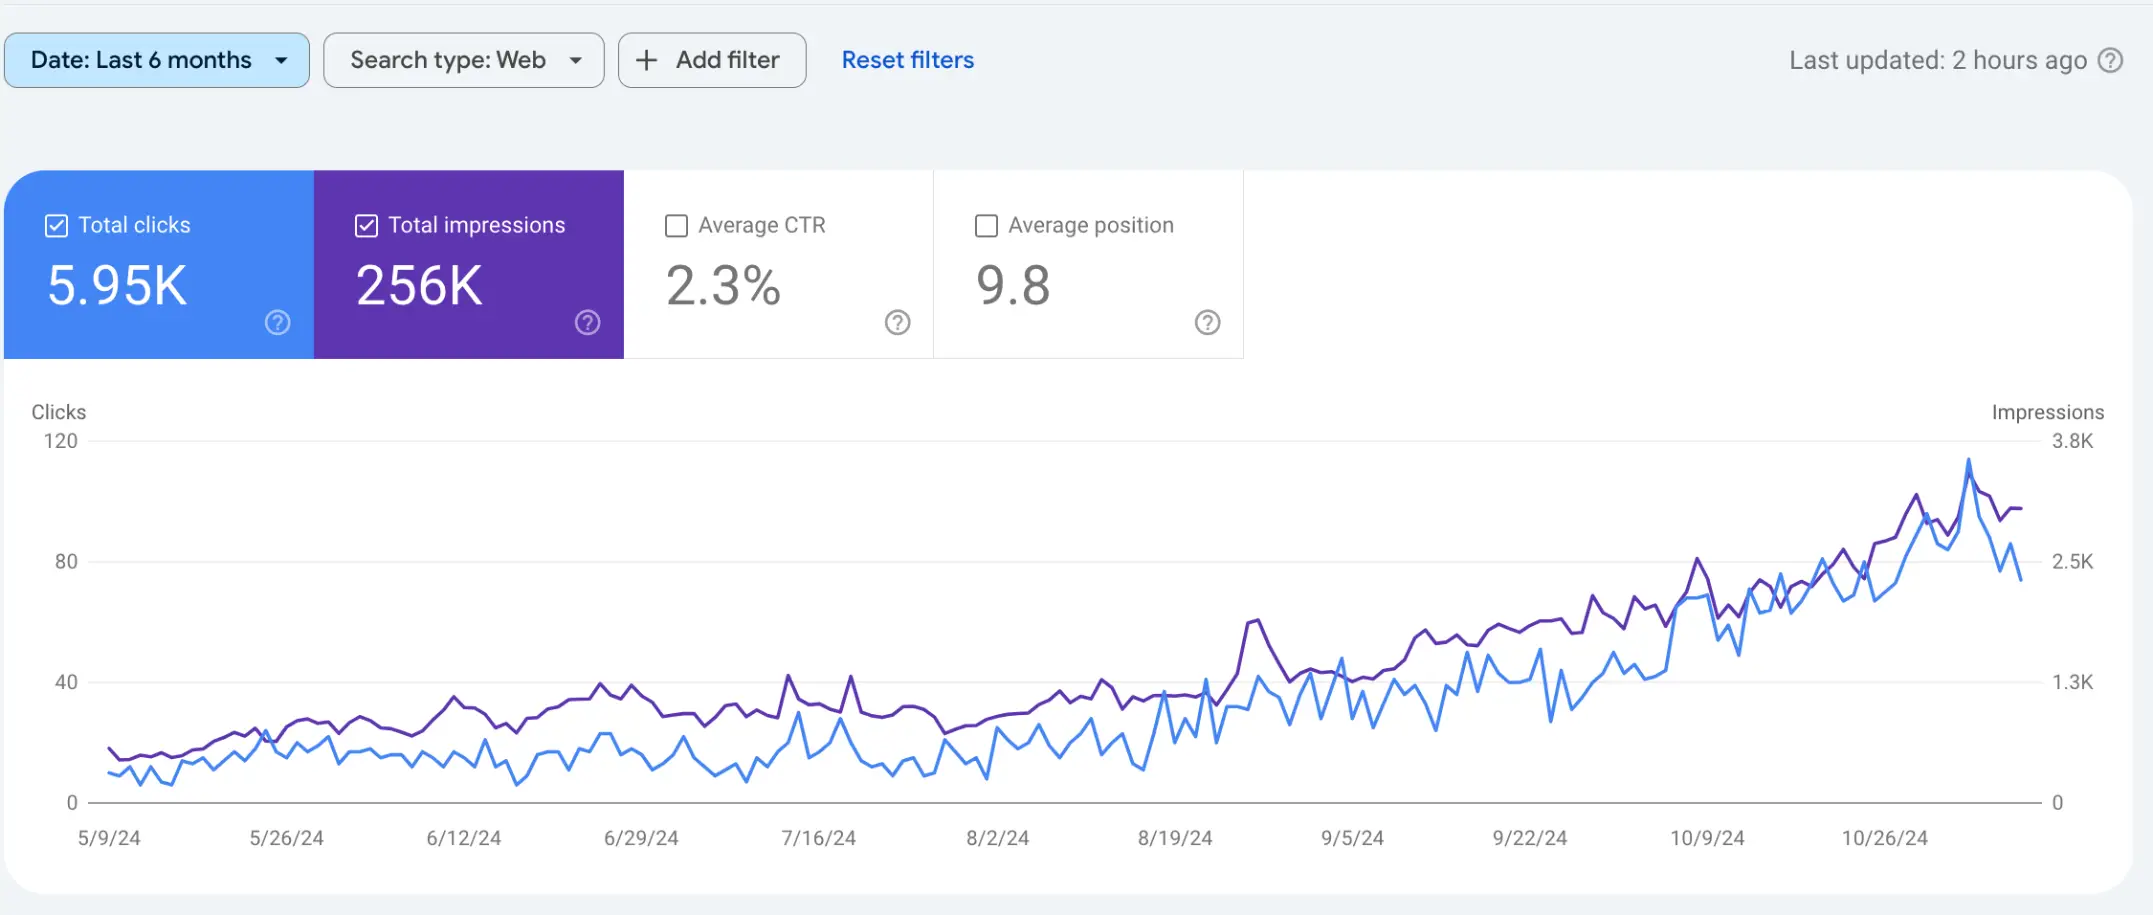Click the 2.5K impressions axis value
The height and width of the screenshot is (915, 2153).
point(2073,562)
